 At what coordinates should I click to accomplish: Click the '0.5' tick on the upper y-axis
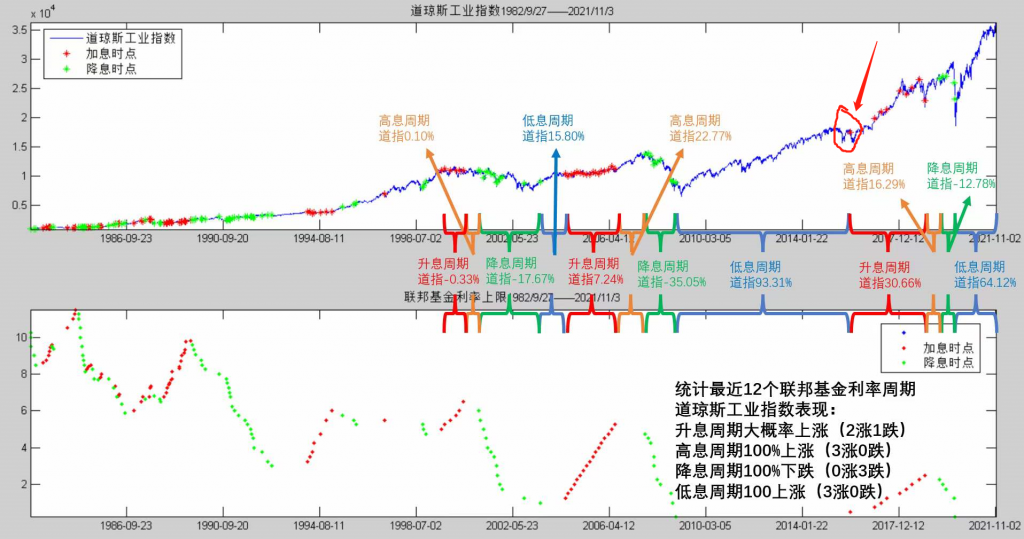(20, 205)
